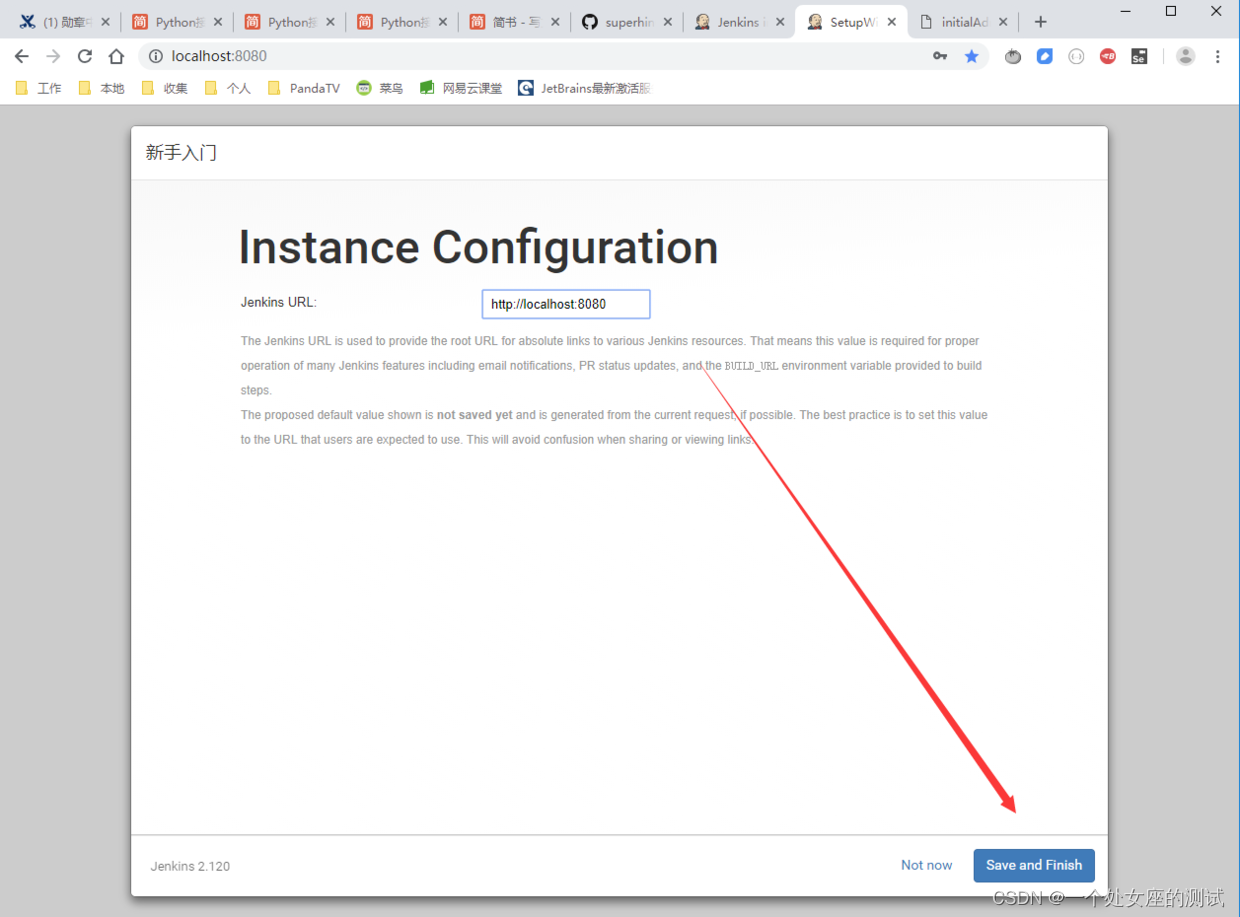Click the bold 'not saved yet' text
Screen dimensions: 1240x917
474,415
